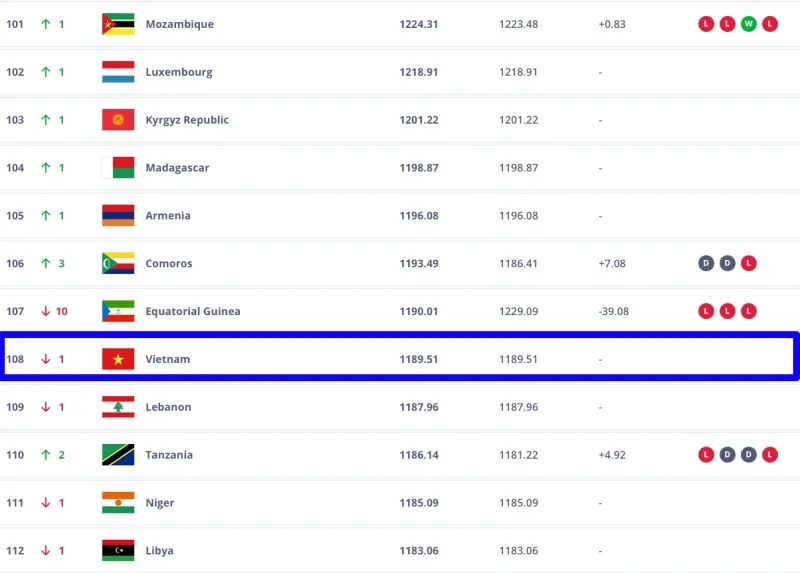Screen dimensions: 800x573
Task: Click the Armenia flag icon
Action: click(x=118, y=216)
